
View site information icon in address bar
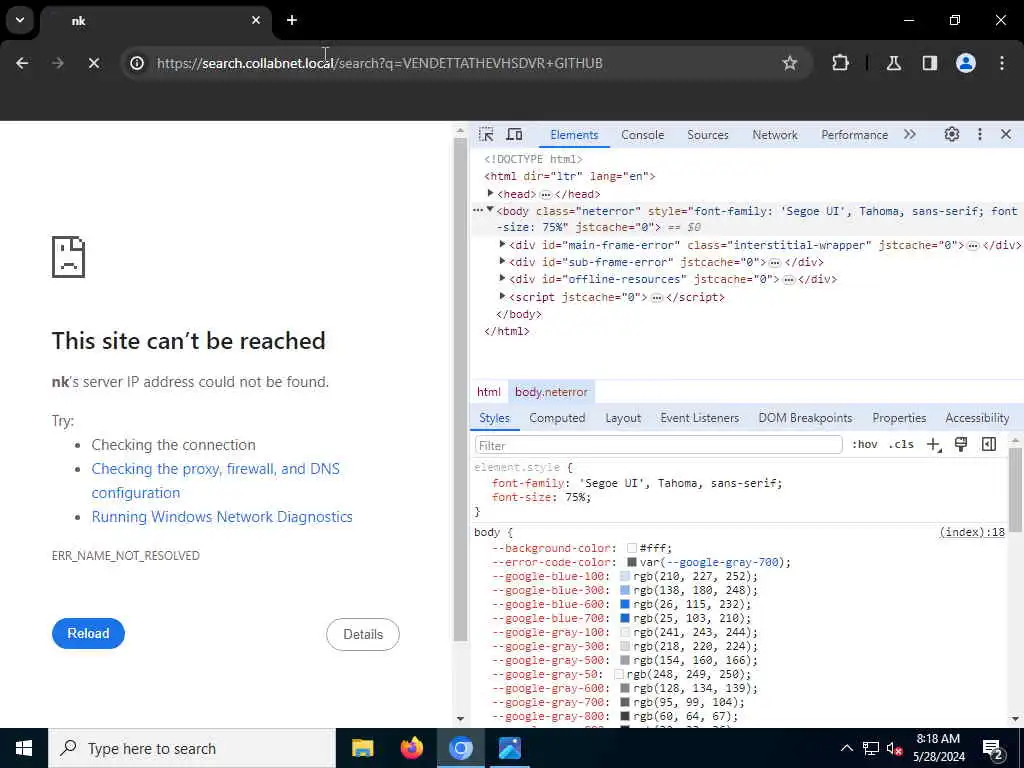[137, 63]
